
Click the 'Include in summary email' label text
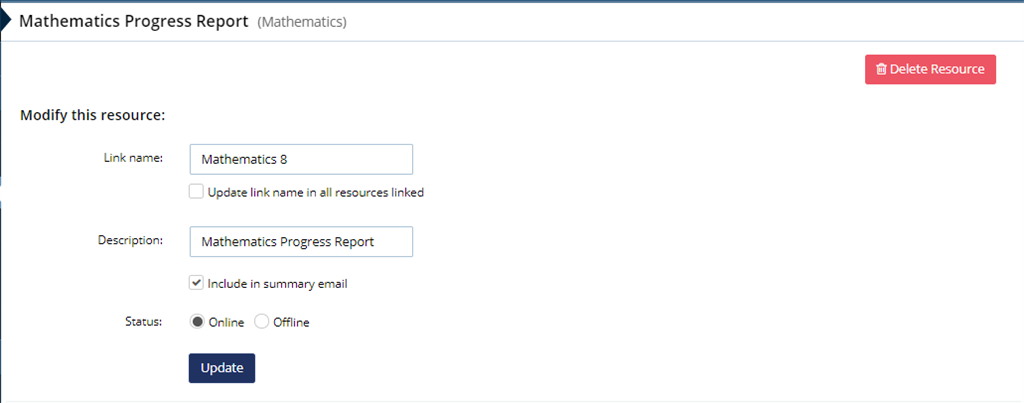278,284
